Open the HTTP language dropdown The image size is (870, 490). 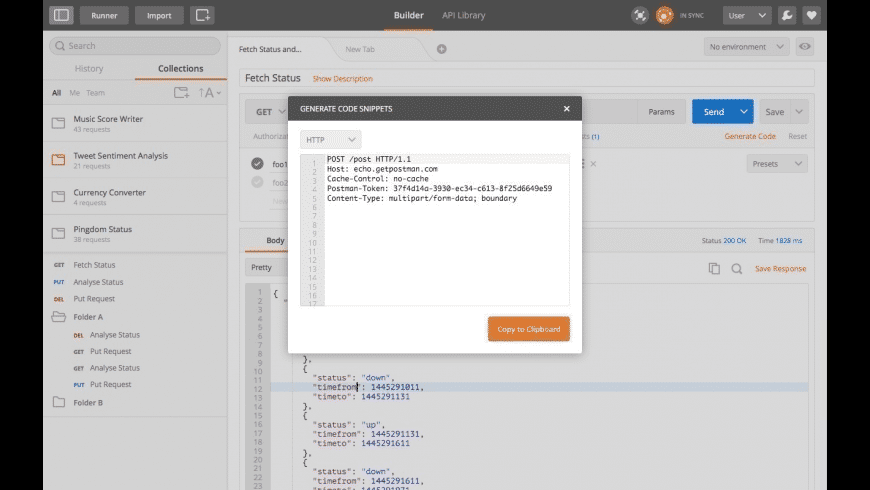330,140
